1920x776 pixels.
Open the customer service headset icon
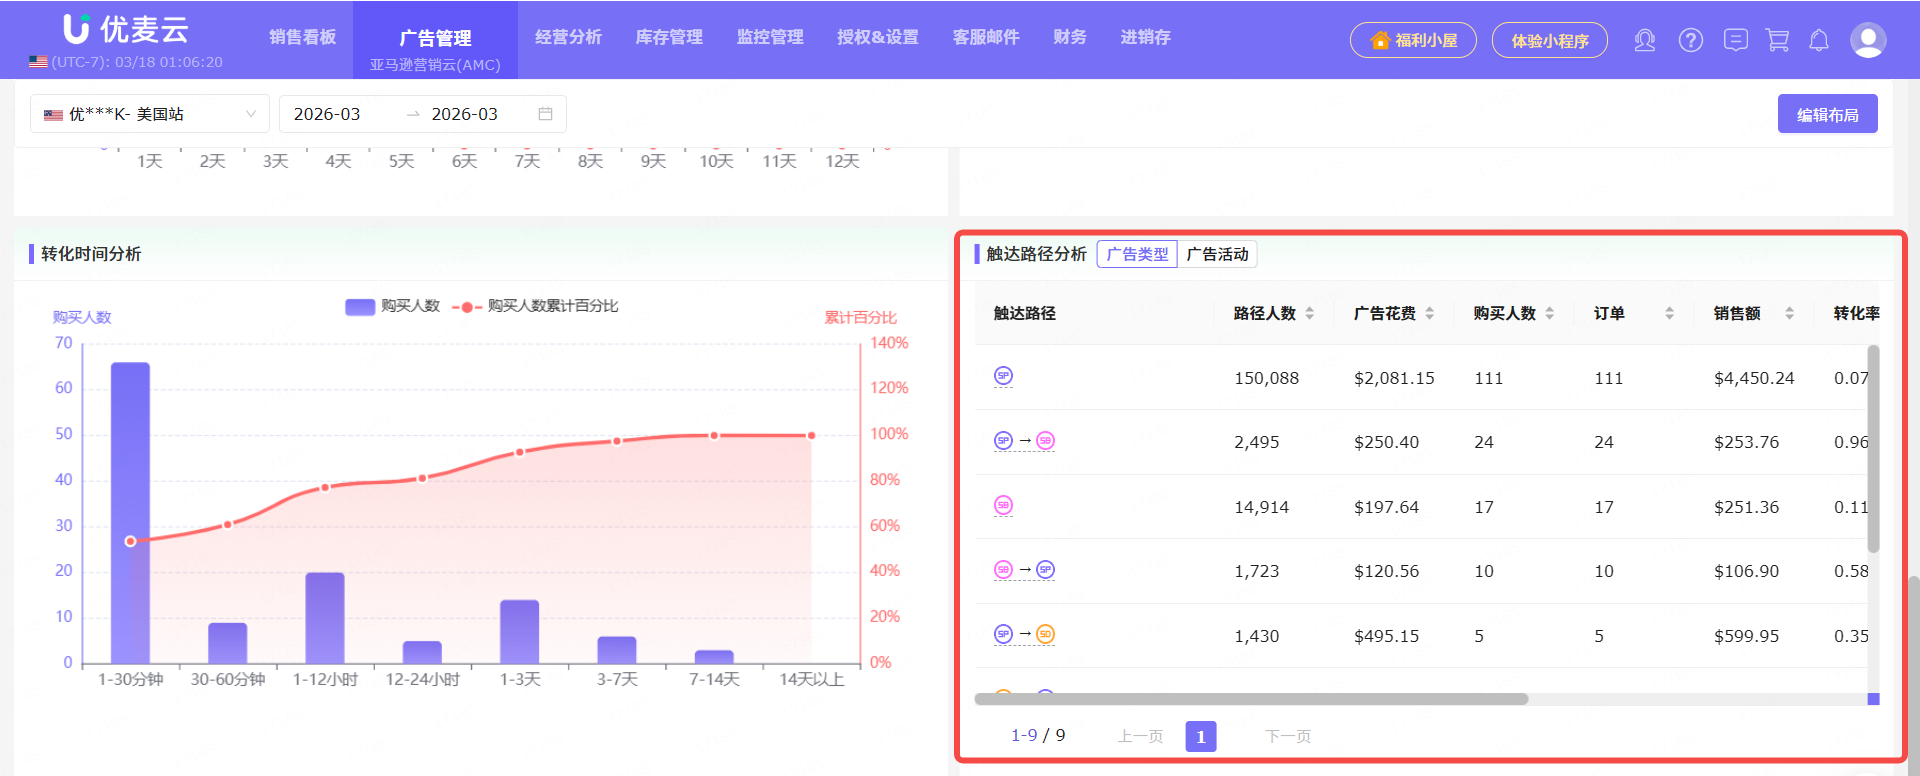tap(1644, 40)
